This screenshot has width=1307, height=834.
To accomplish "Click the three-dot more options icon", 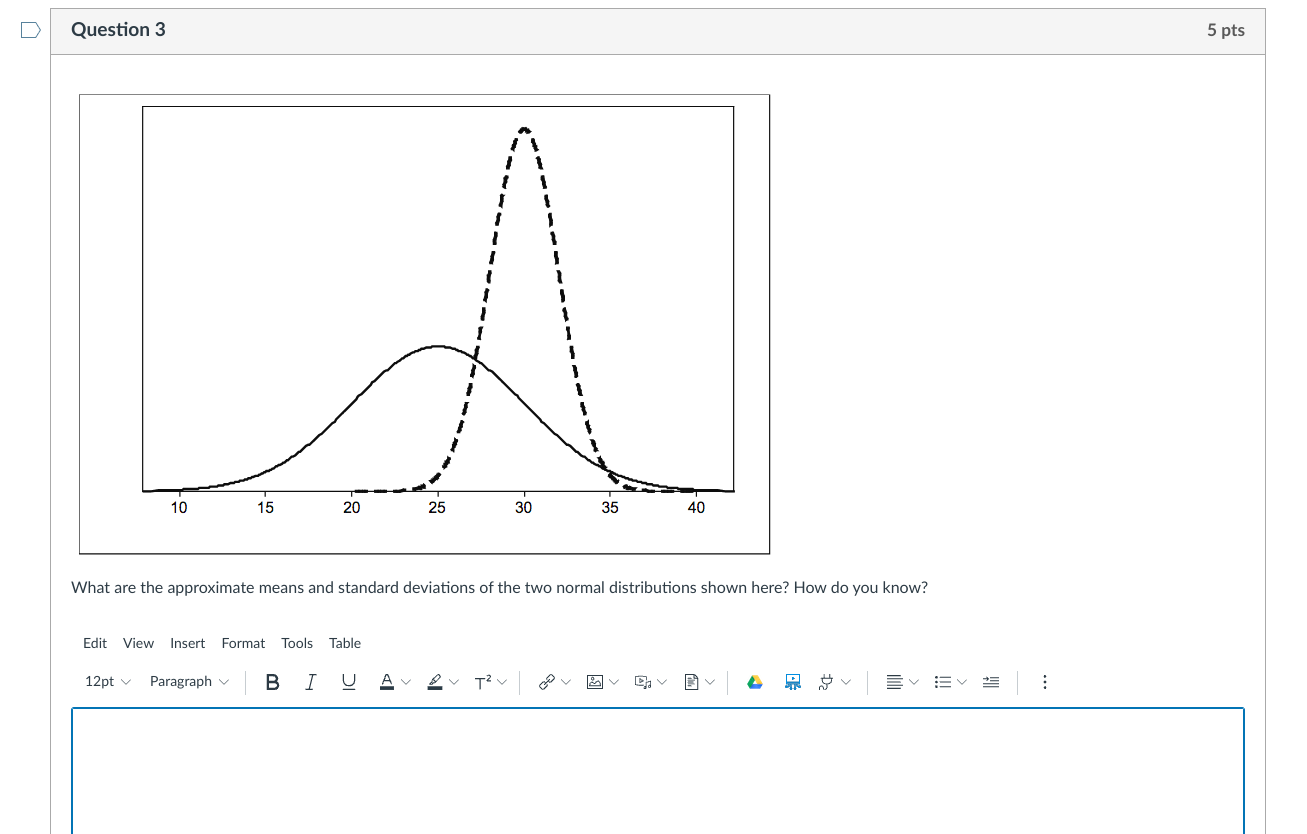I will pos(1044,682).
